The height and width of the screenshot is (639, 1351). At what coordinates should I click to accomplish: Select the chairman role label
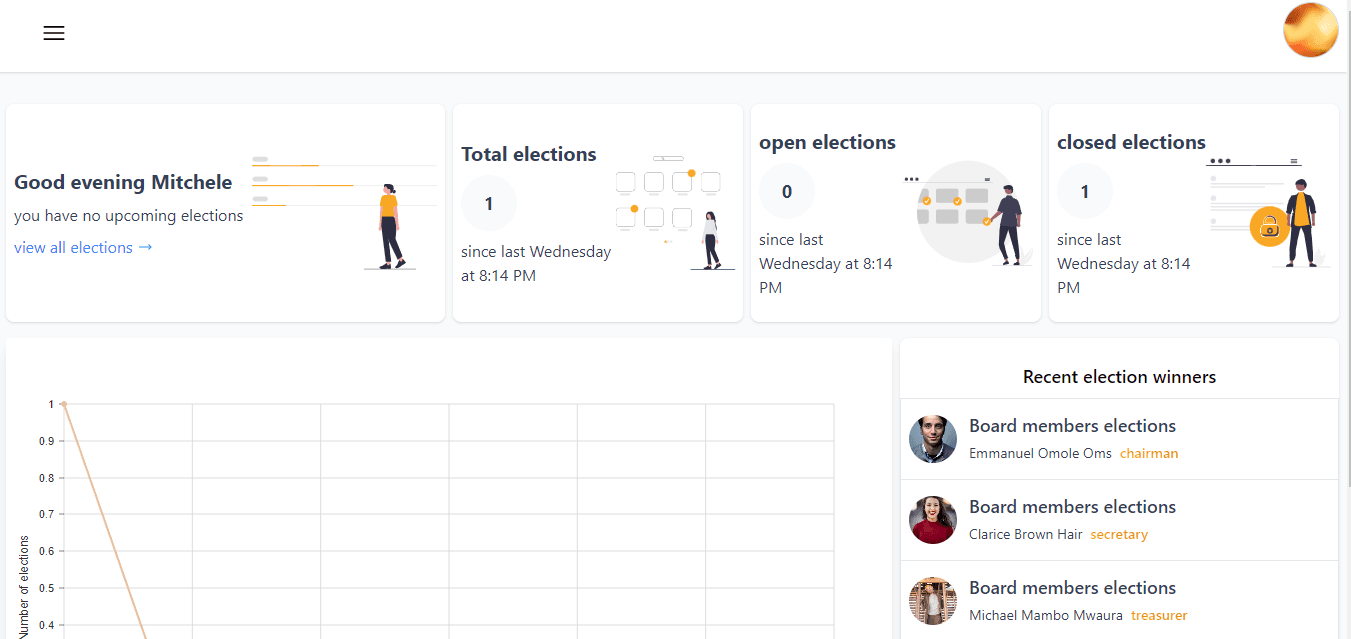tap(1148, 453)
